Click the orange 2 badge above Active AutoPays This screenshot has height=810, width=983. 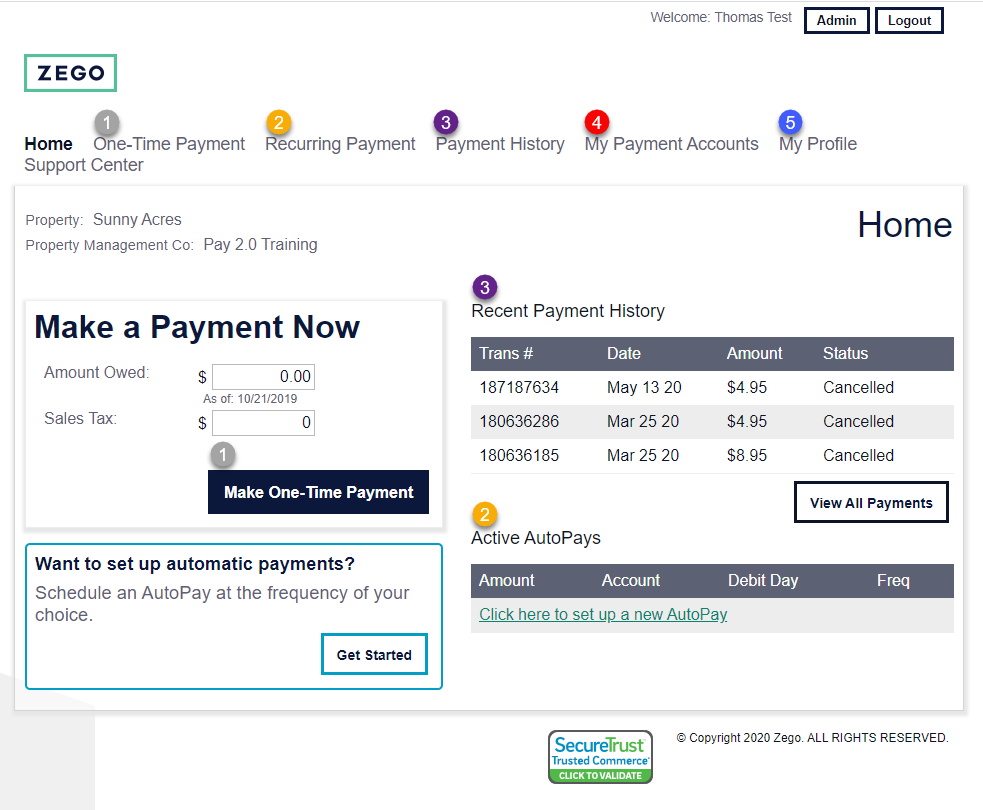[485, 515]
